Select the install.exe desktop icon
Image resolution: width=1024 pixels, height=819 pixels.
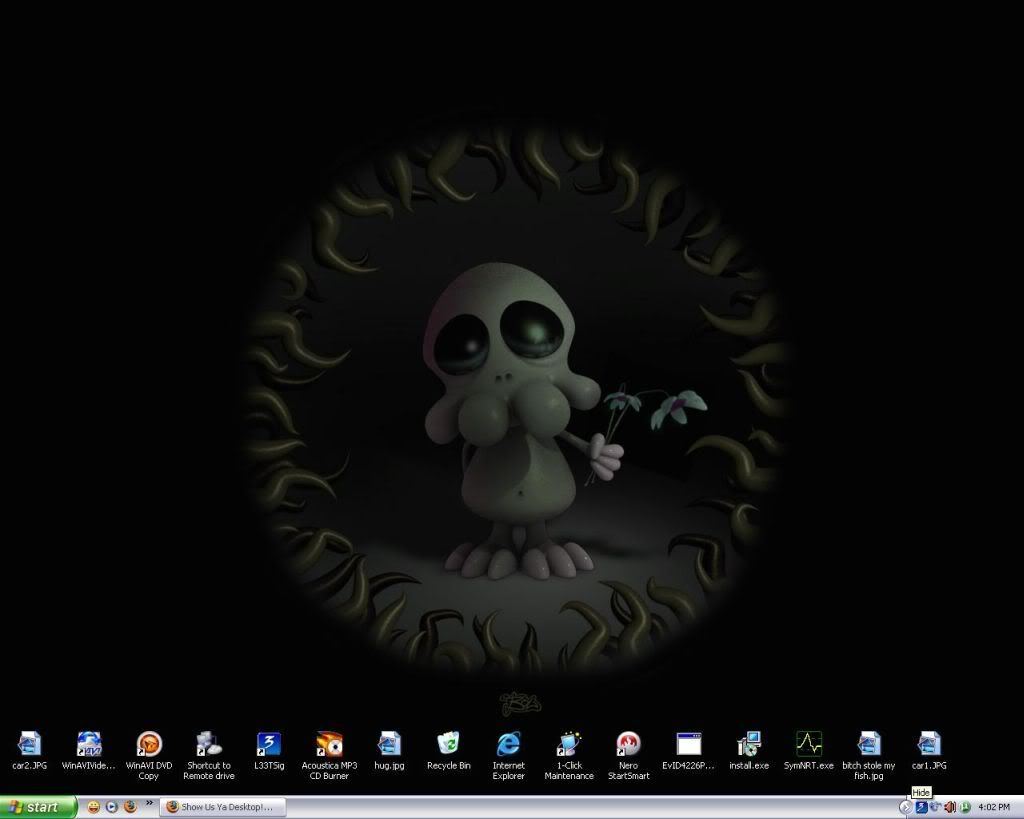(749, 750)
